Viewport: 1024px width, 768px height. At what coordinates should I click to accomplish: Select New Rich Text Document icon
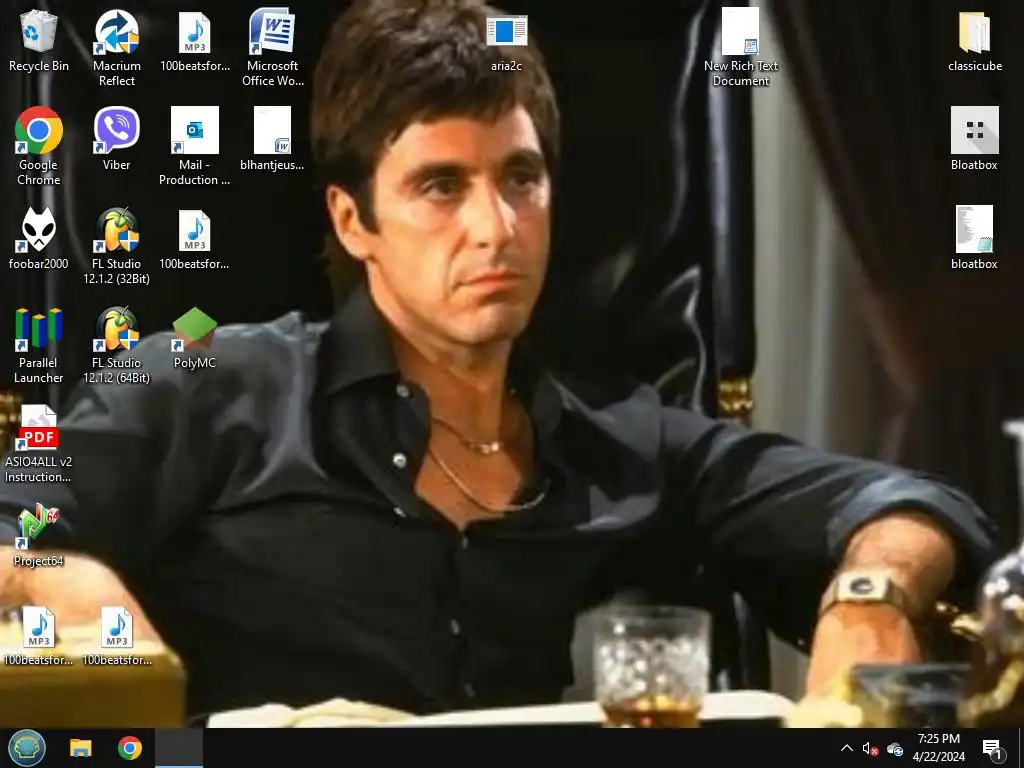click(741, 47)
